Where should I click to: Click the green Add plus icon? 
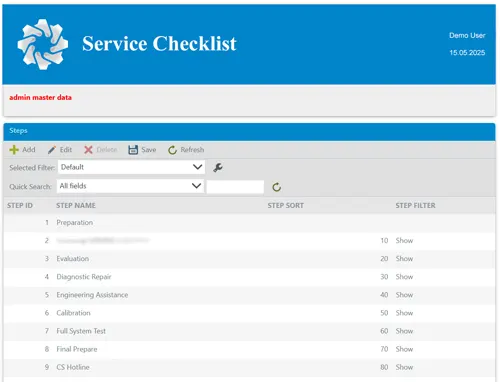click(14, 150)
